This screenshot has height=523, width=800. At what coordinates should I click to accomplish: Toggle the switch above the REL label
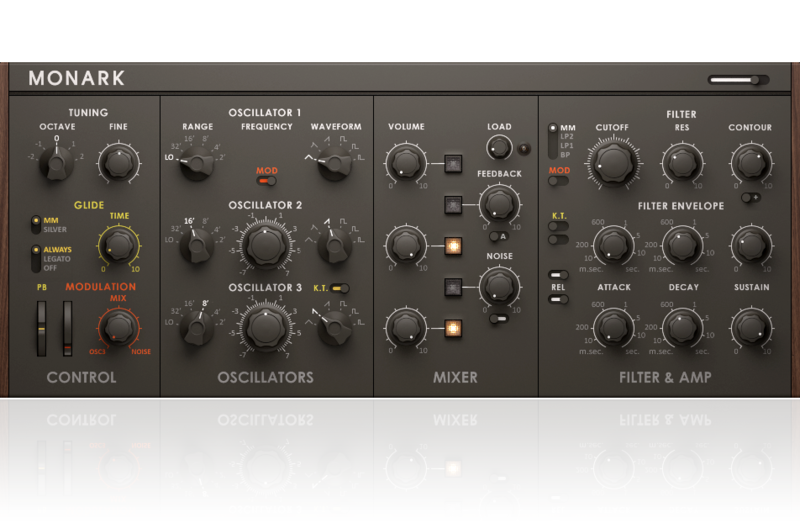[558, 275]
